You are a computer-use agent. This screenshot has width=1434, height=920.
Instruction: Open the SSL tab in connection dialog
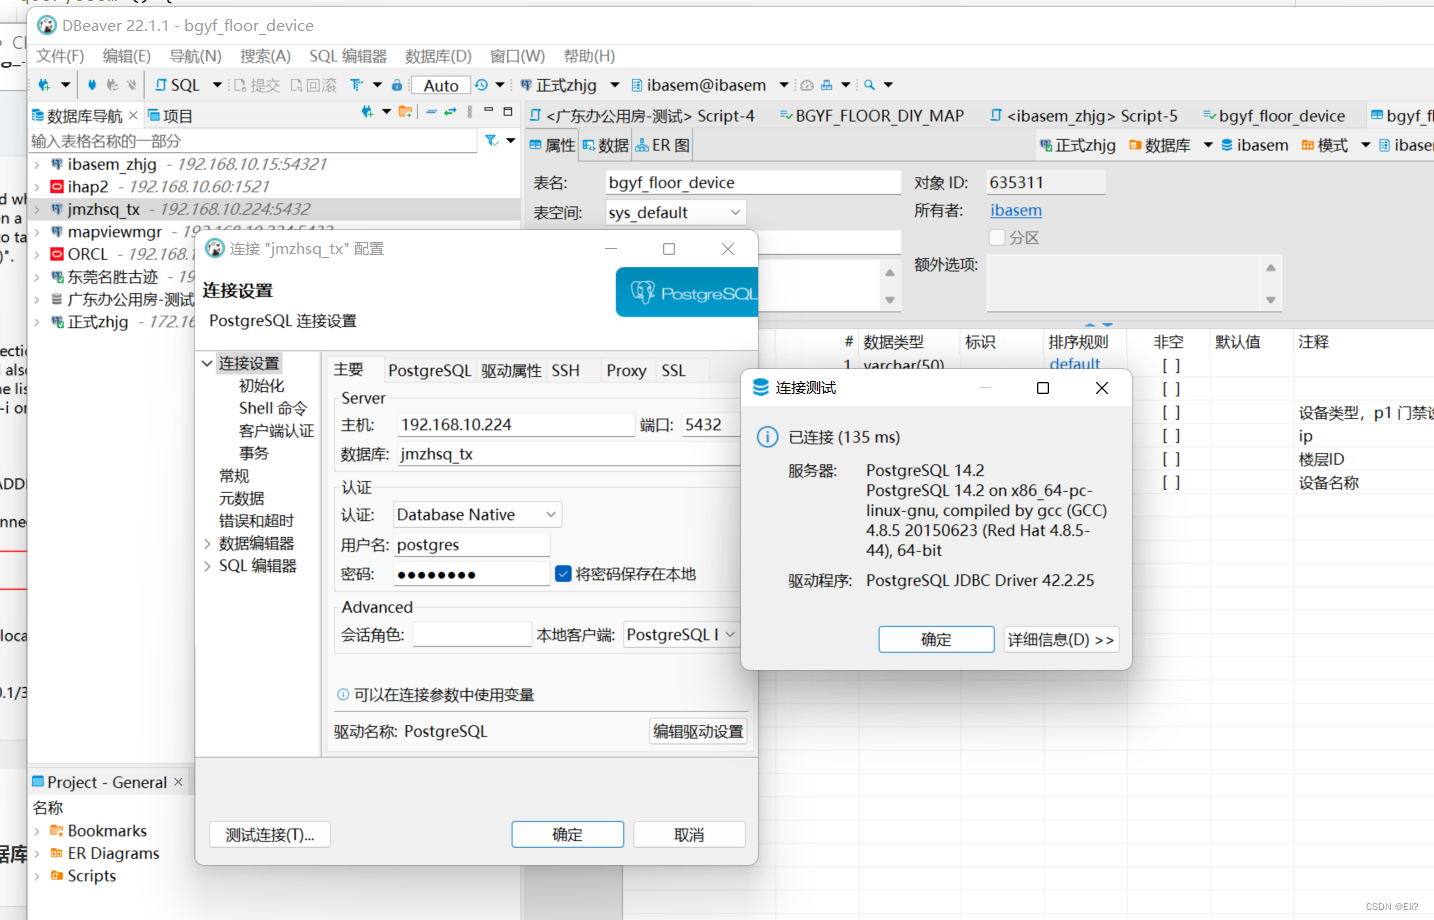[x=674, y=371]
